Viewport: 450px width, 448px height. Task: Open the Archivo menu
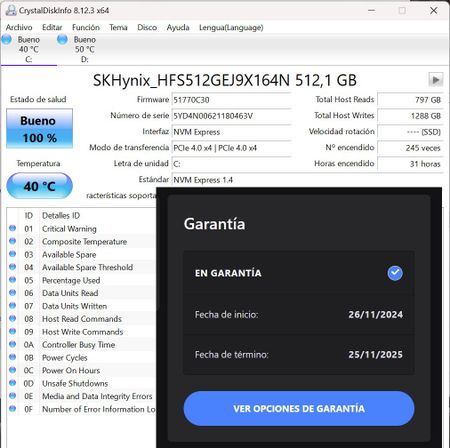click(19, 27)
